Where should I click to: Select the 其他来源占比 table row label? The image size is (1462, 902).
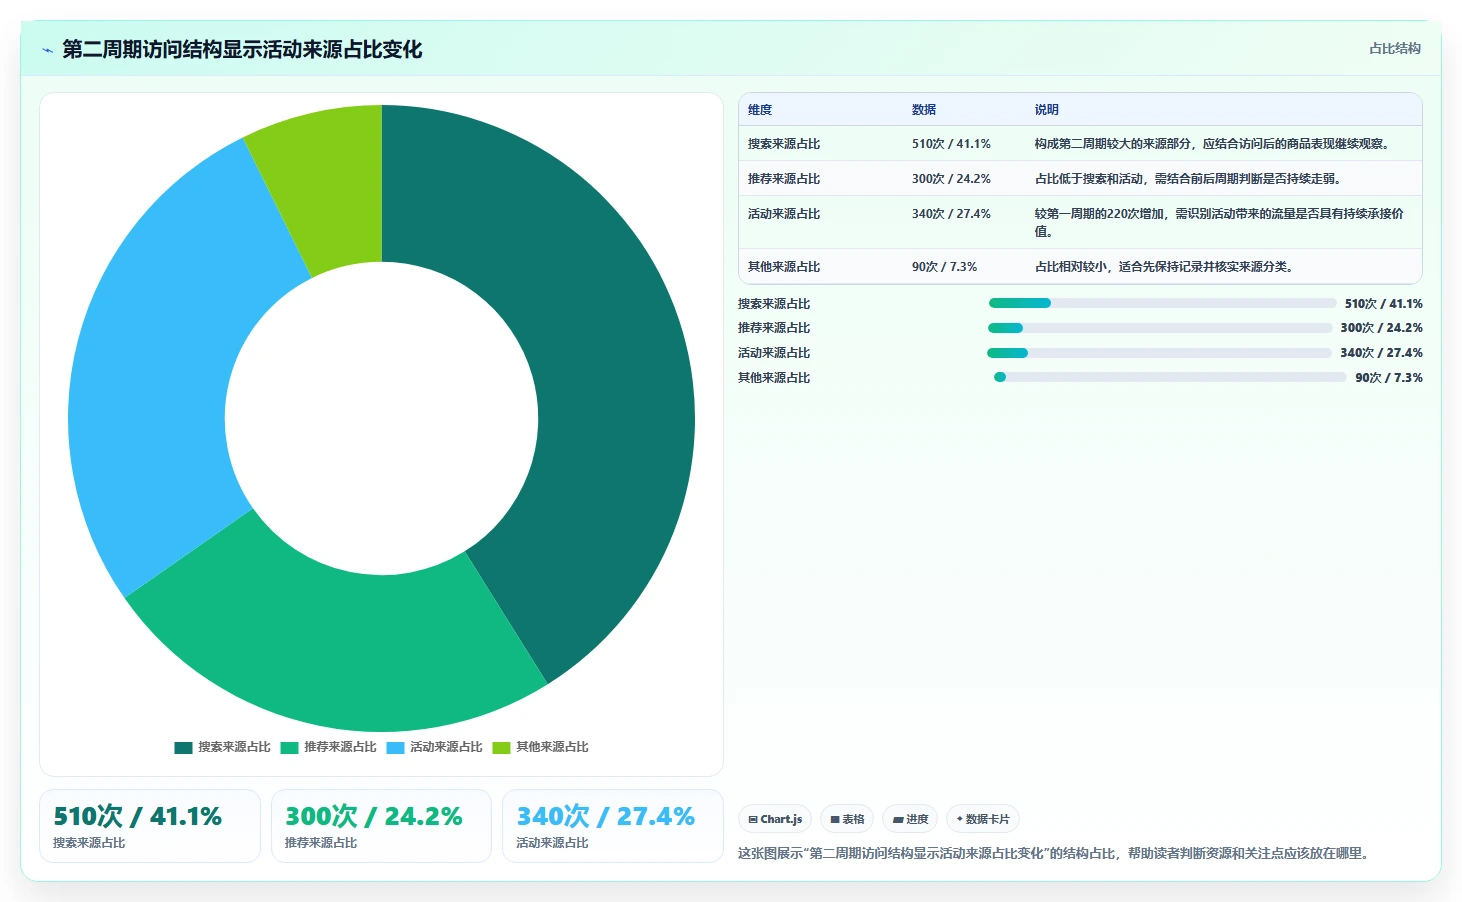(784, 267)
